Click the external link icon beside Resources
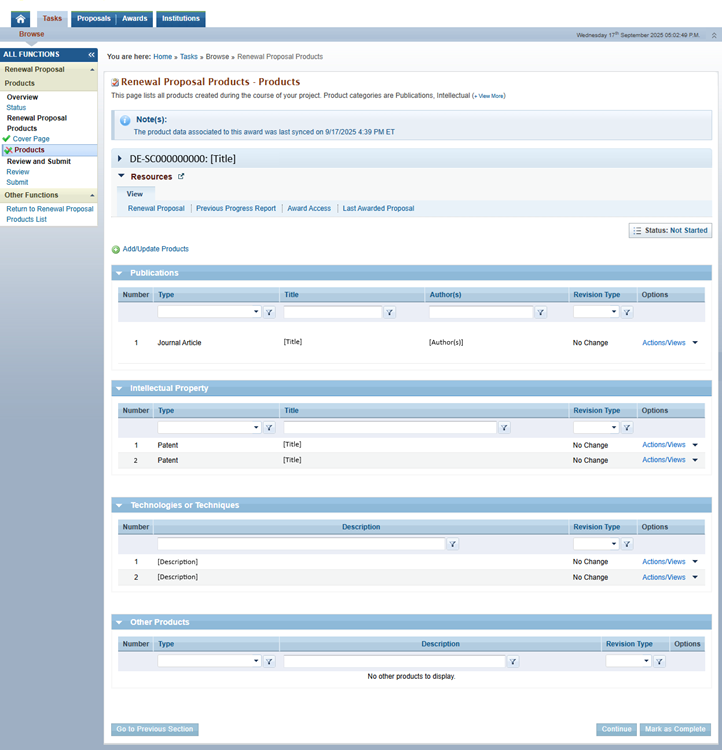The height and width of the screenshot is (750, 722). click(181, 177)
